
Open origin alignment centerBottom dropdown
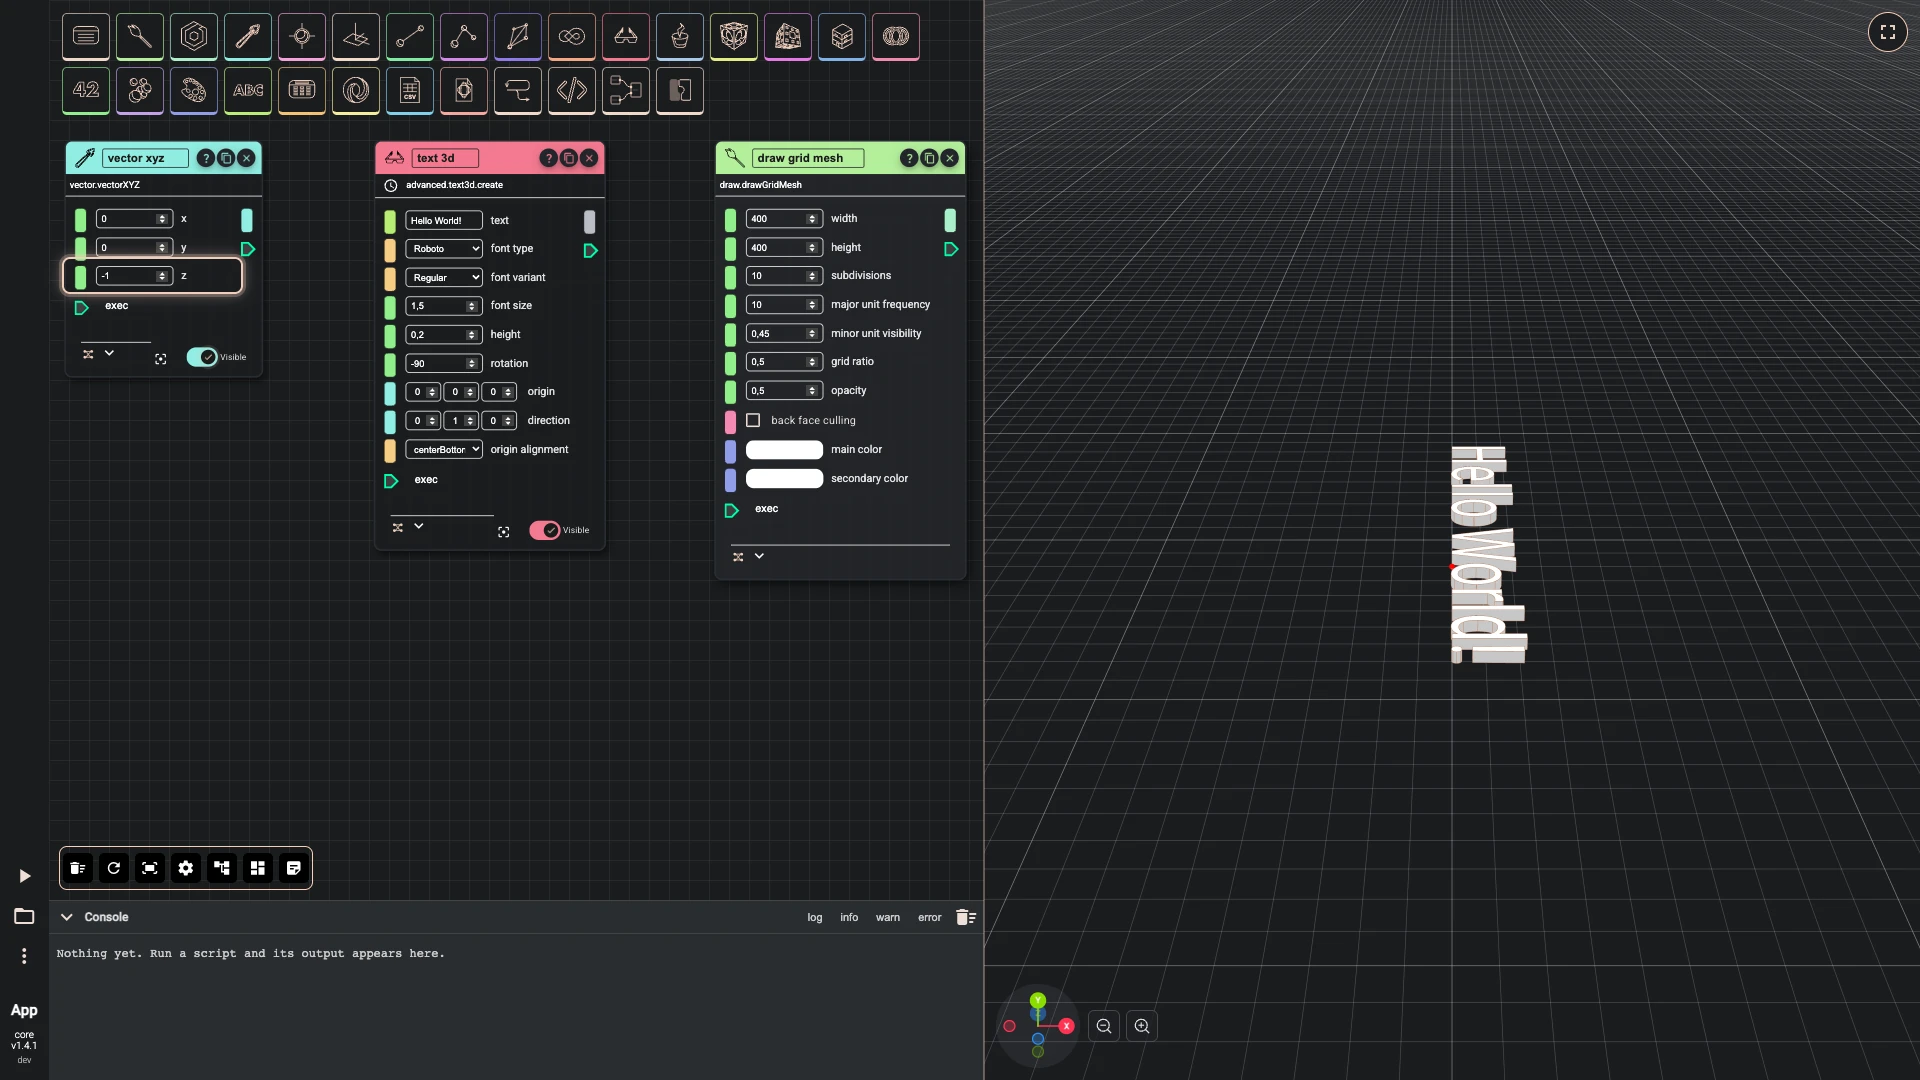444,450
